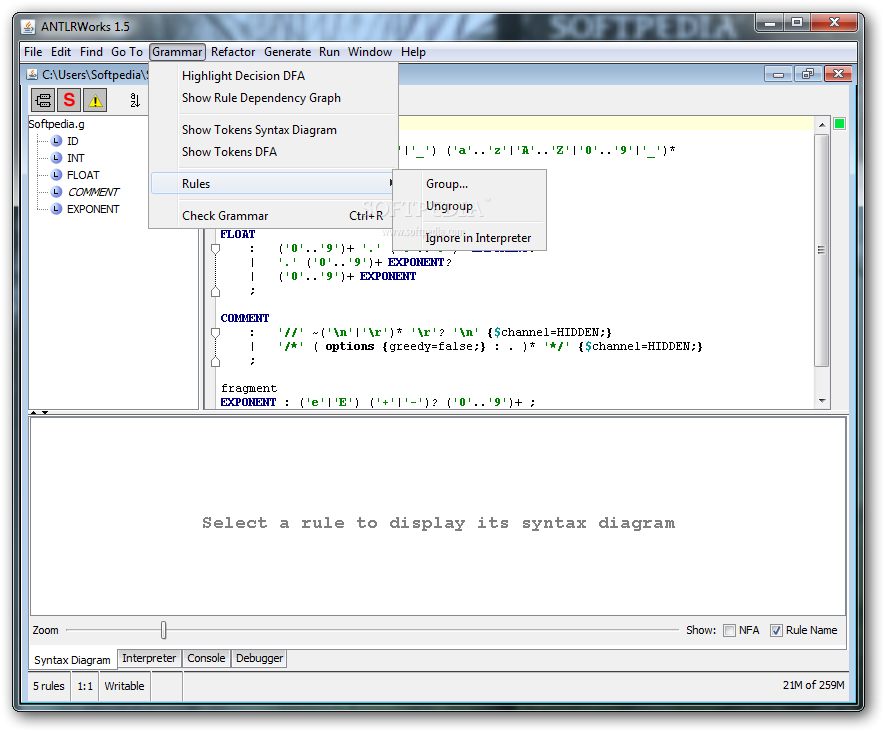Restore the inner Softpedia document window
Viewport: 885px width, 732px height.
coord(808,74)
